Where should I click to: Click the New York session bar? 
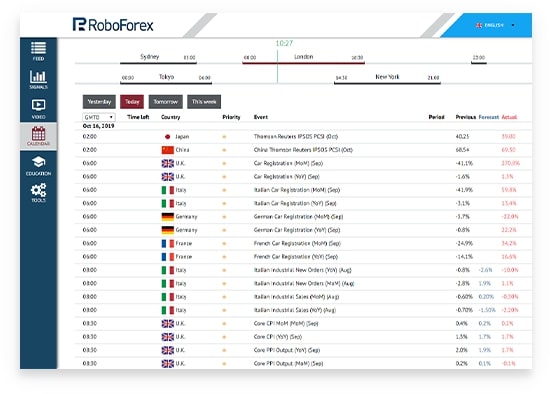pyautogui.click(x=387, y=83)
